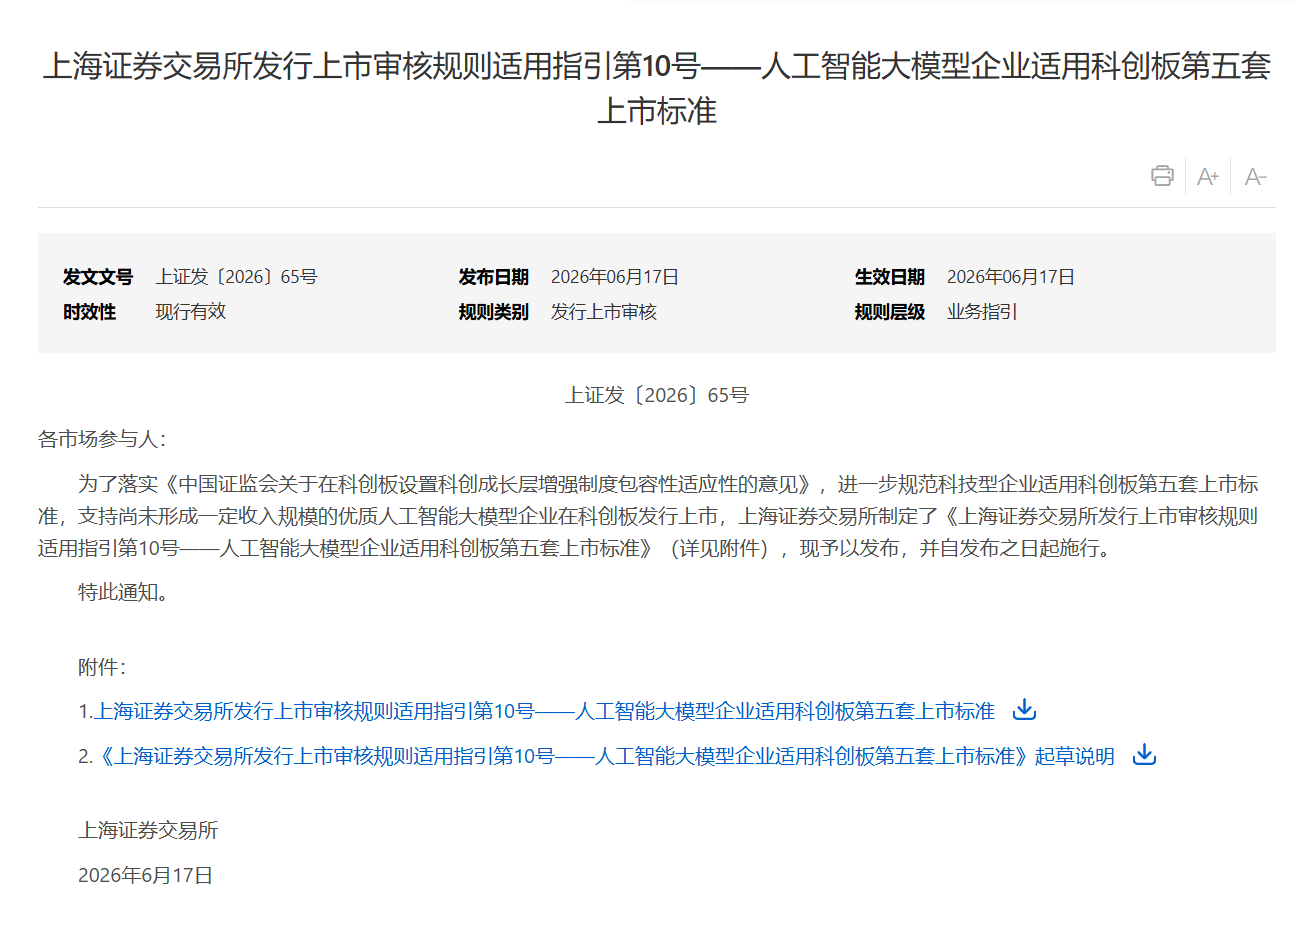
Task: Increase font size with A+ icon
Action: 1208,177
